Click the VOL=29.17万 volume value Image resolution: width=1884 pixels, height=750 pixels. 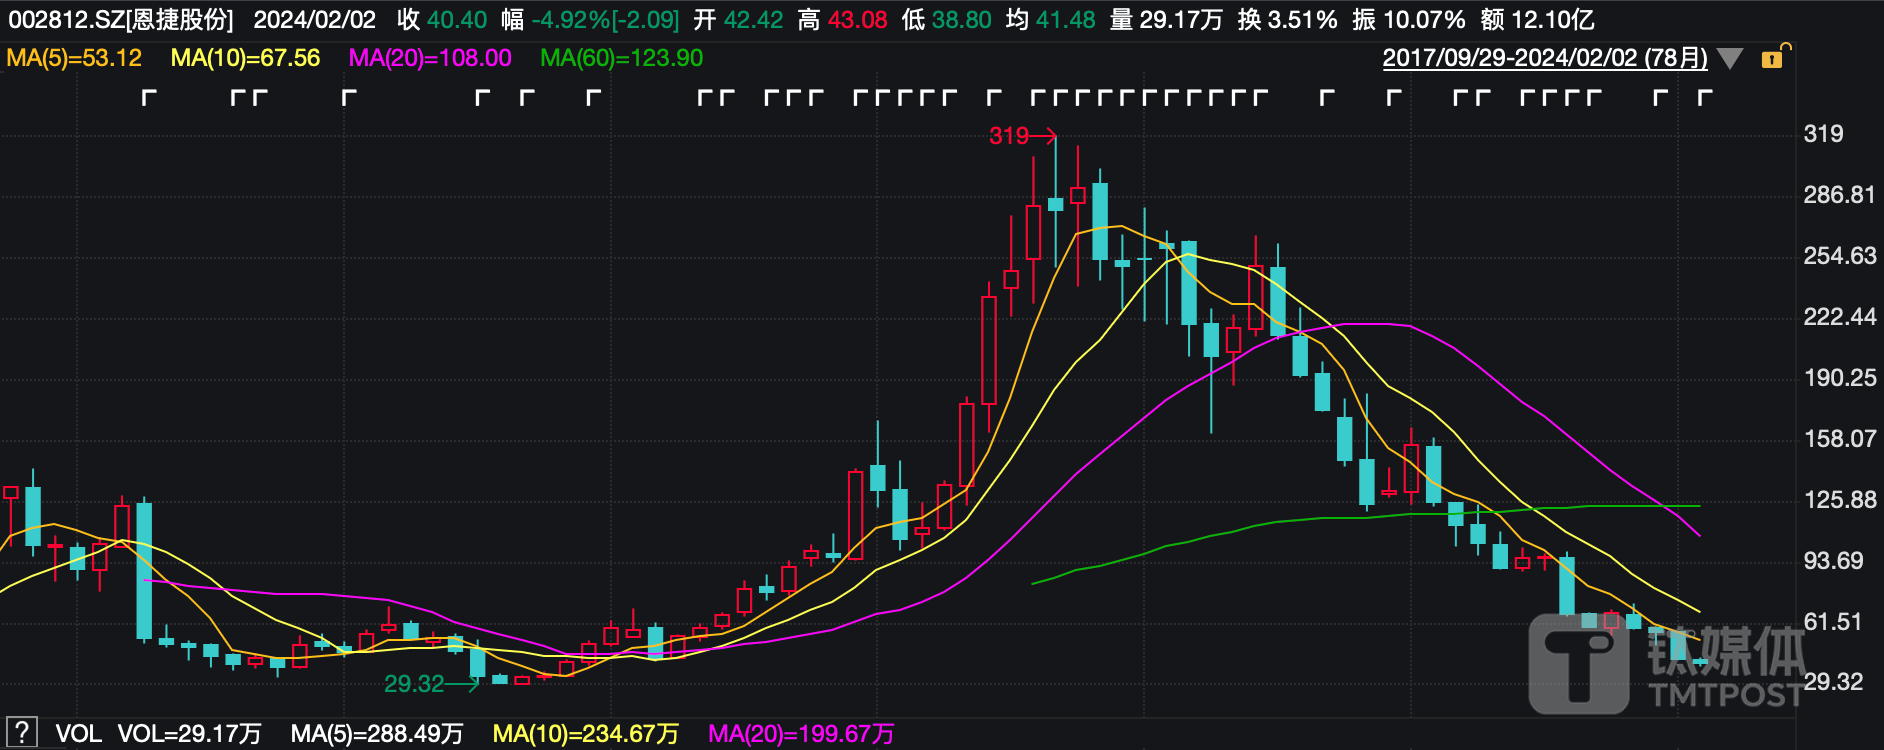pos(189,734)
